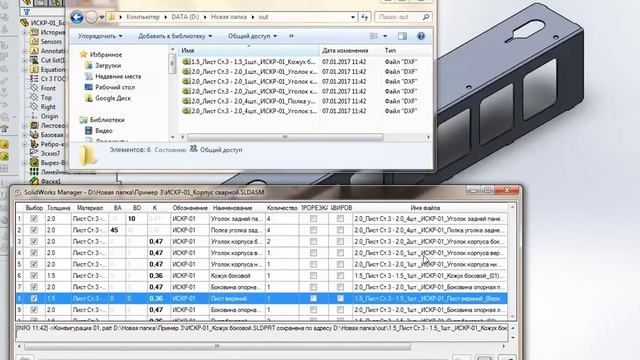640x360 pixels.
Task: Open the Общий доступ dropdown
Action: (x=252, y=36)
